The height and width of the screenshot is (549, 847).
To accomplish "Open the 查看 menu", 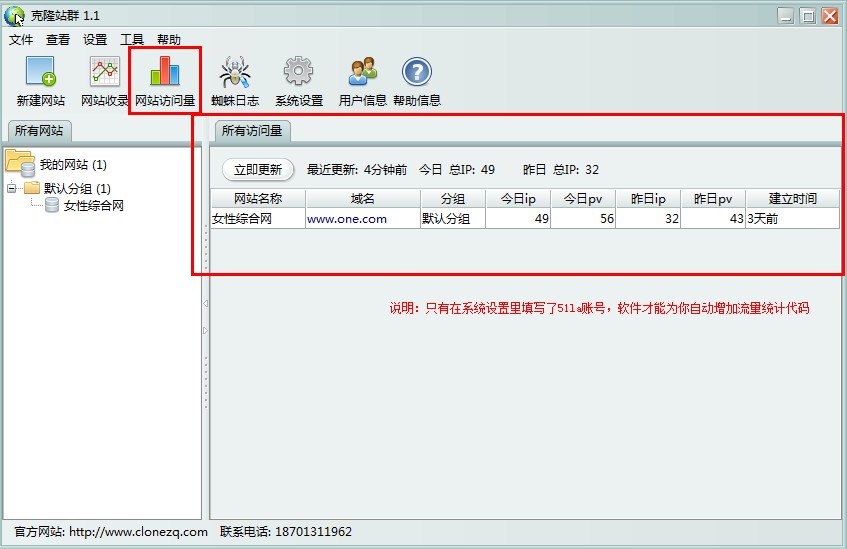I will pyautogui.click(x=58, y=39).
